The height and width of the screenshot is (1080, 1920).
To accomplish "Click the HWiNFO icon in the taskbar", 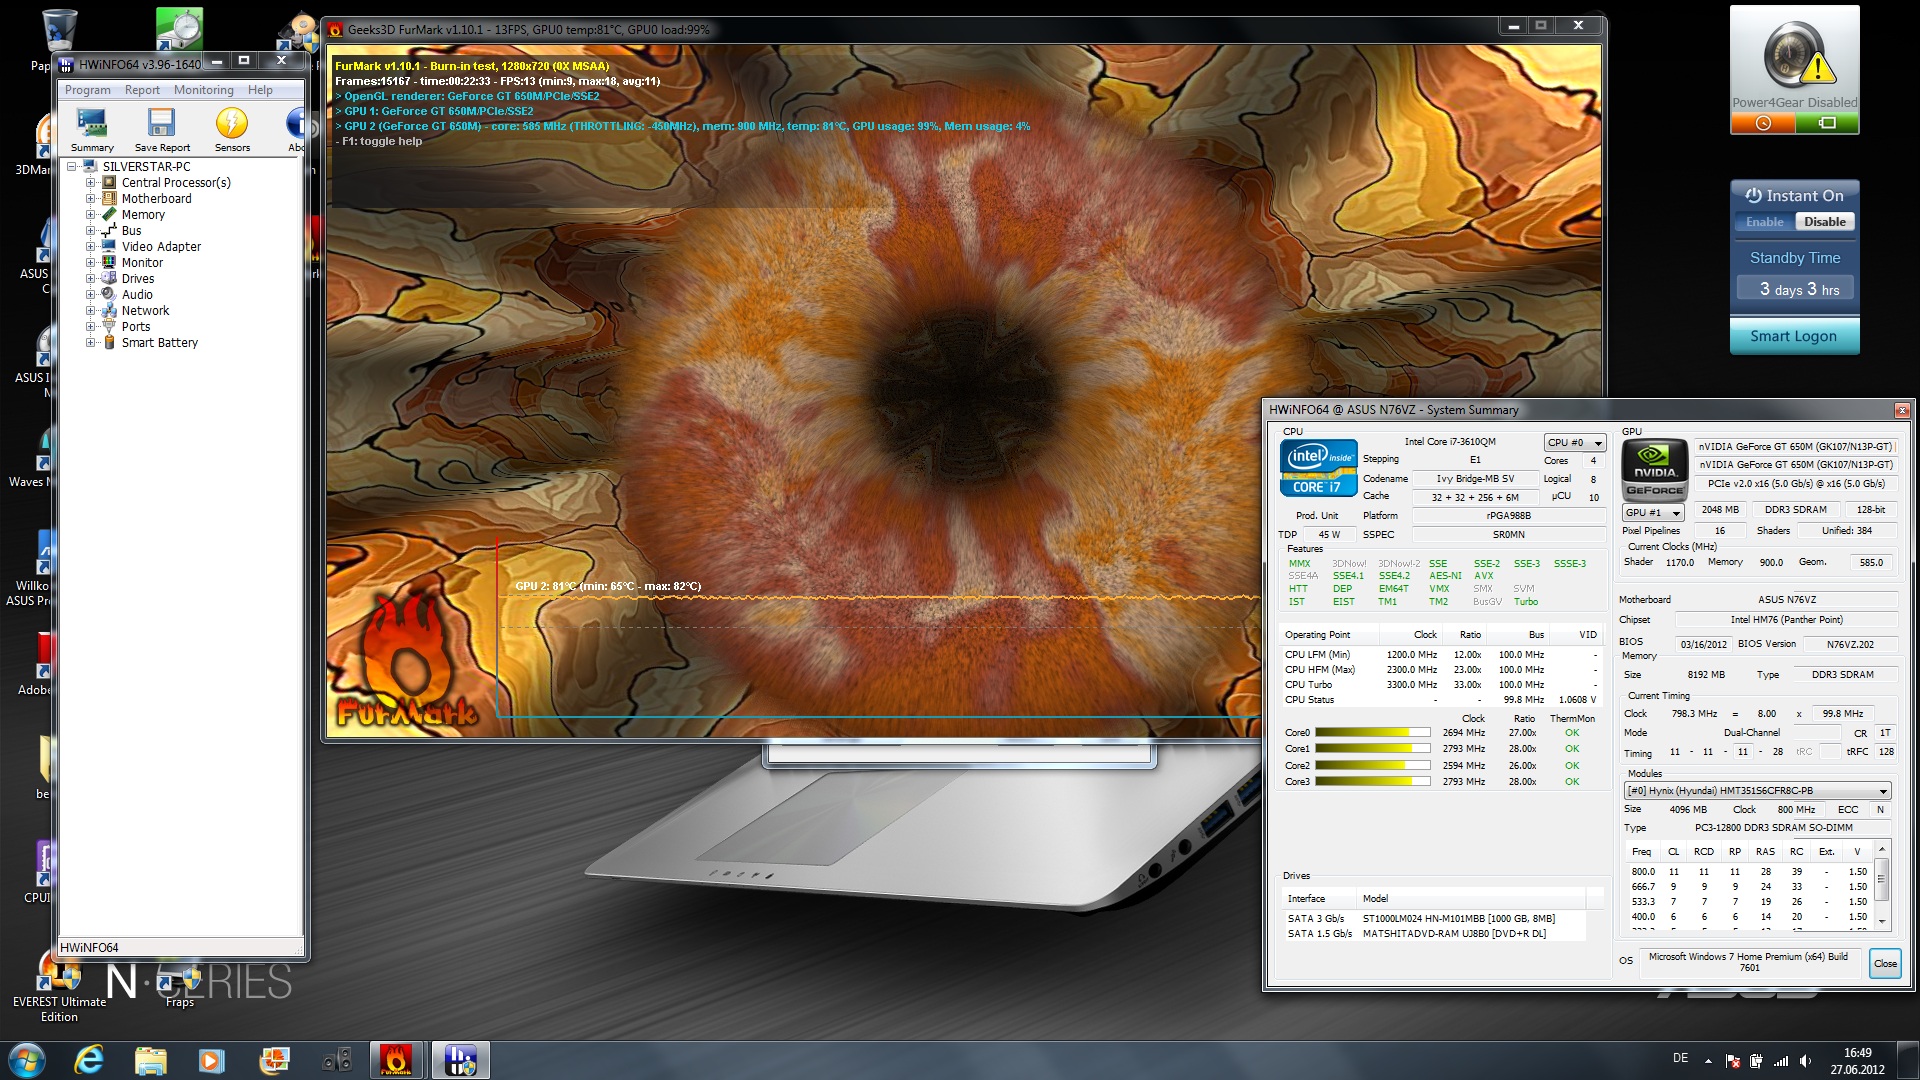I will click(460, 1060).
